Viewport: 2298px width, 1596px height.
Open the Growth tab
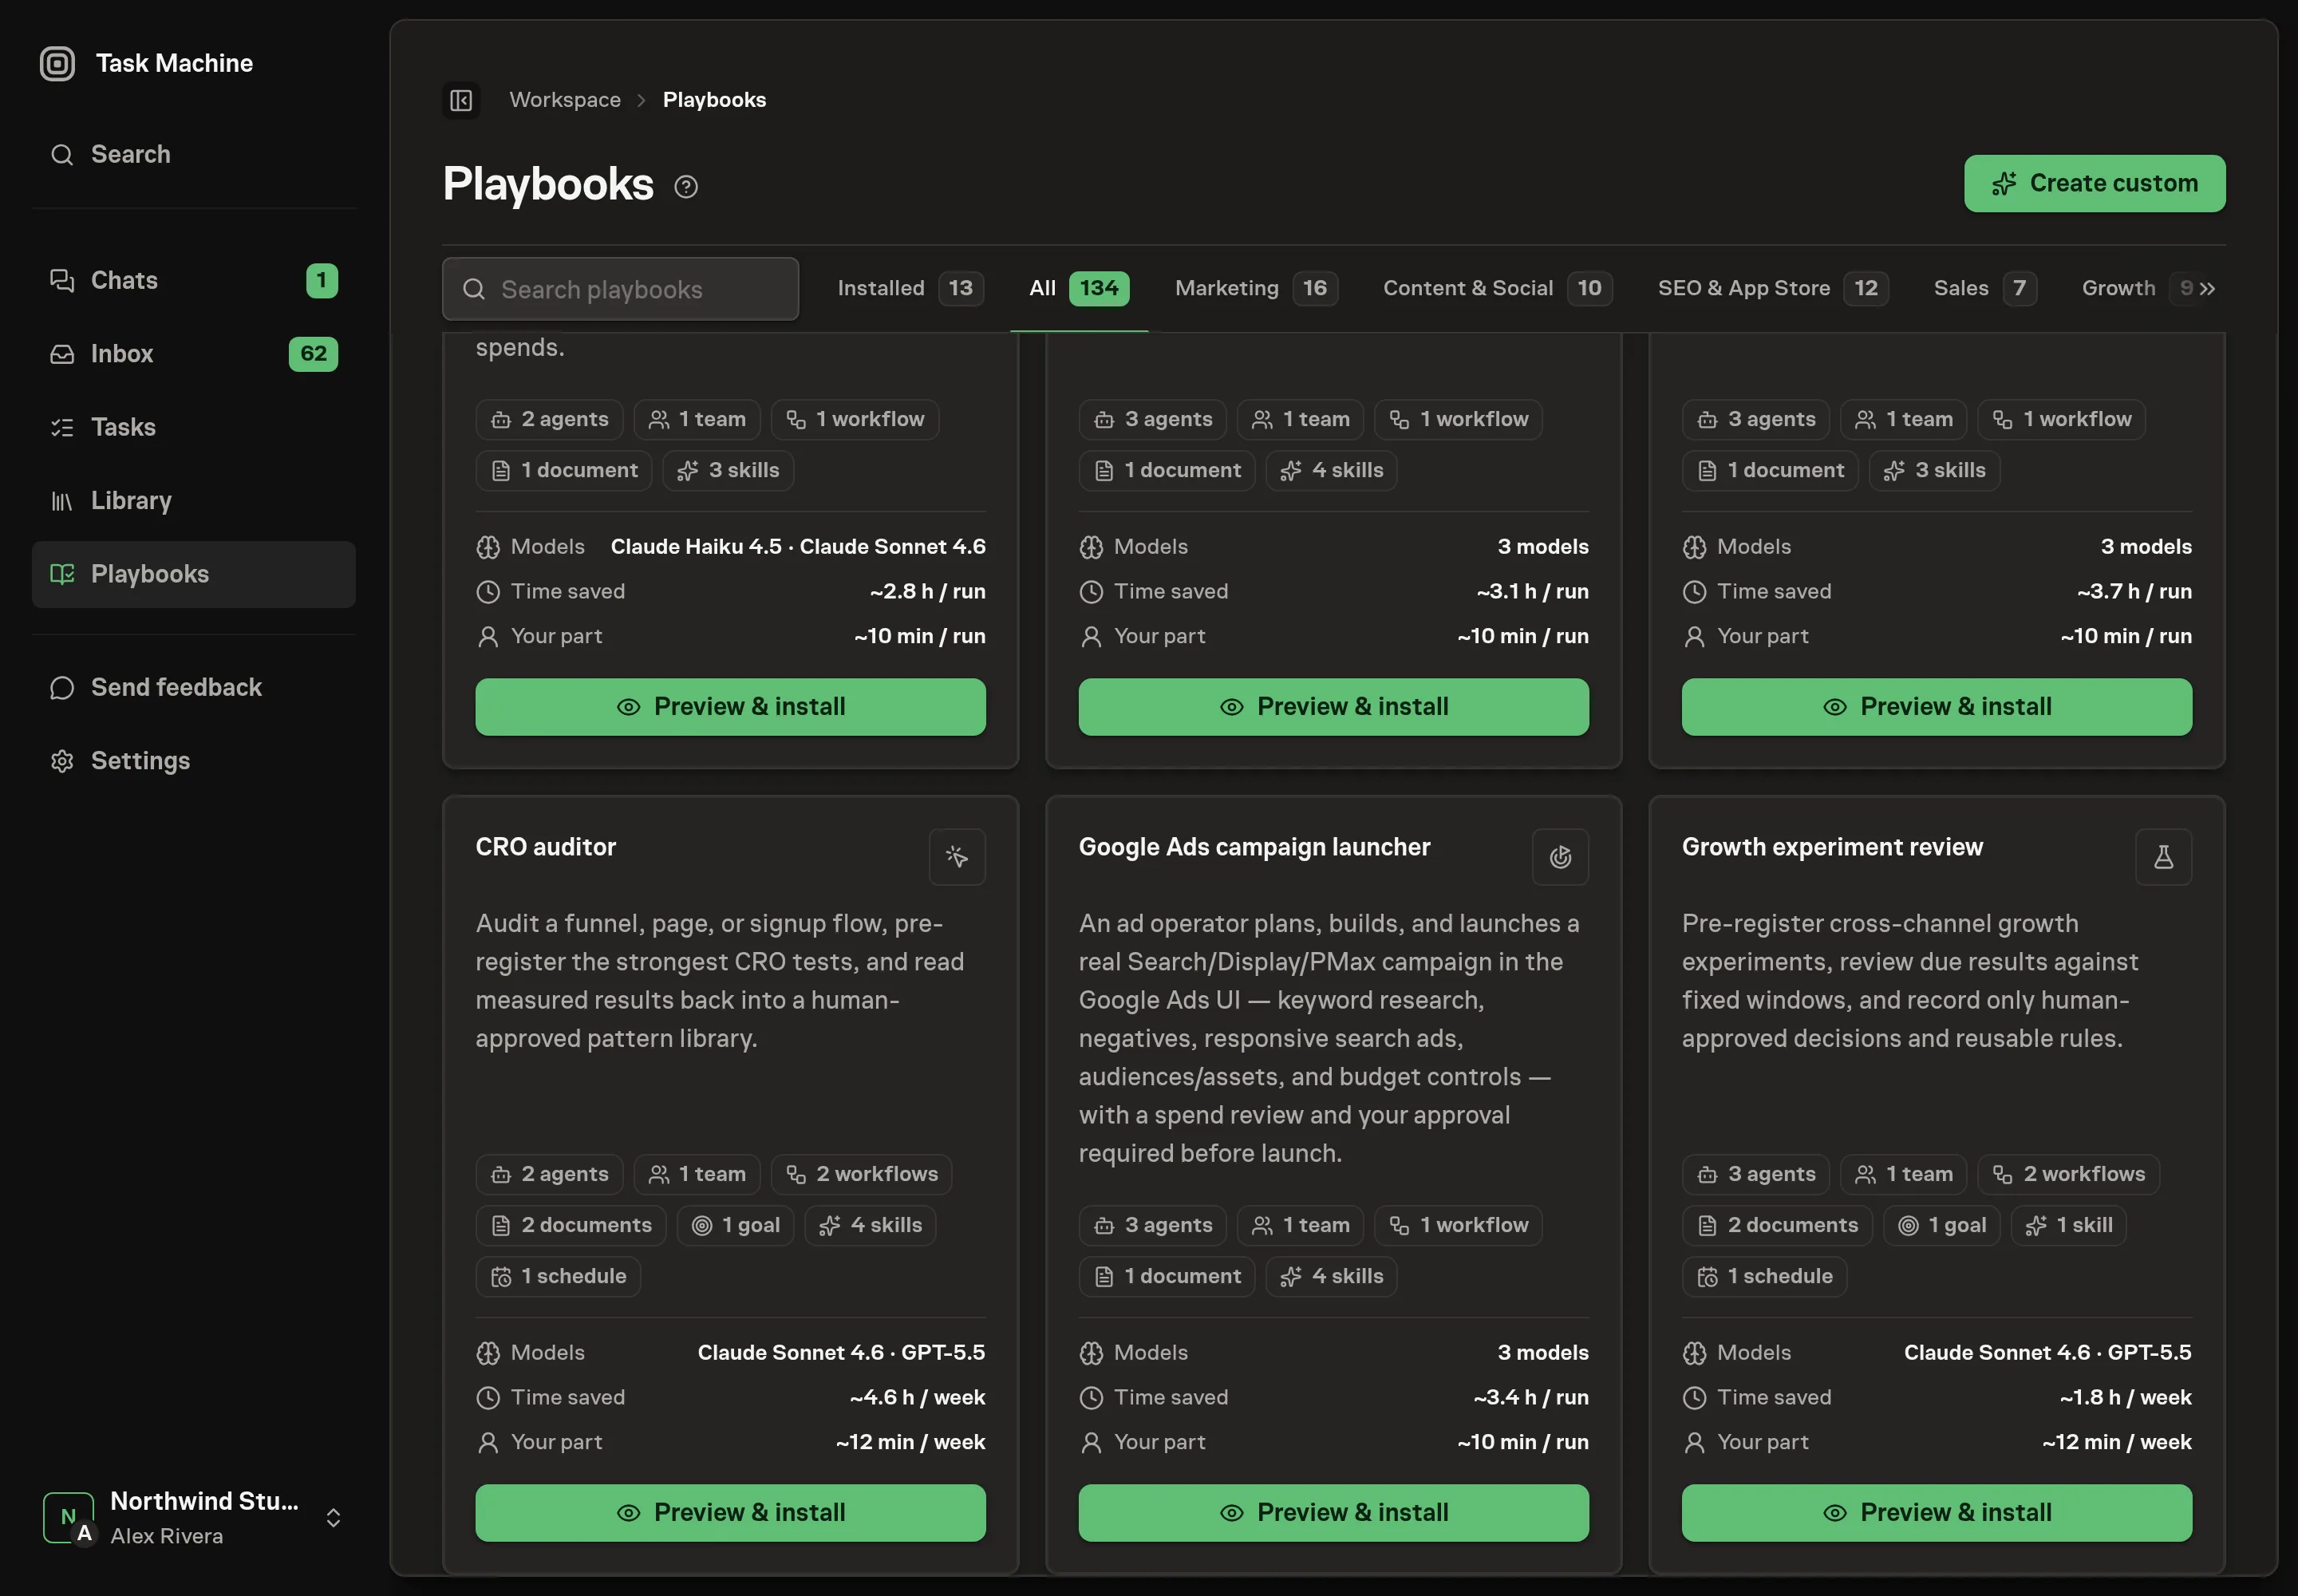2118,288
